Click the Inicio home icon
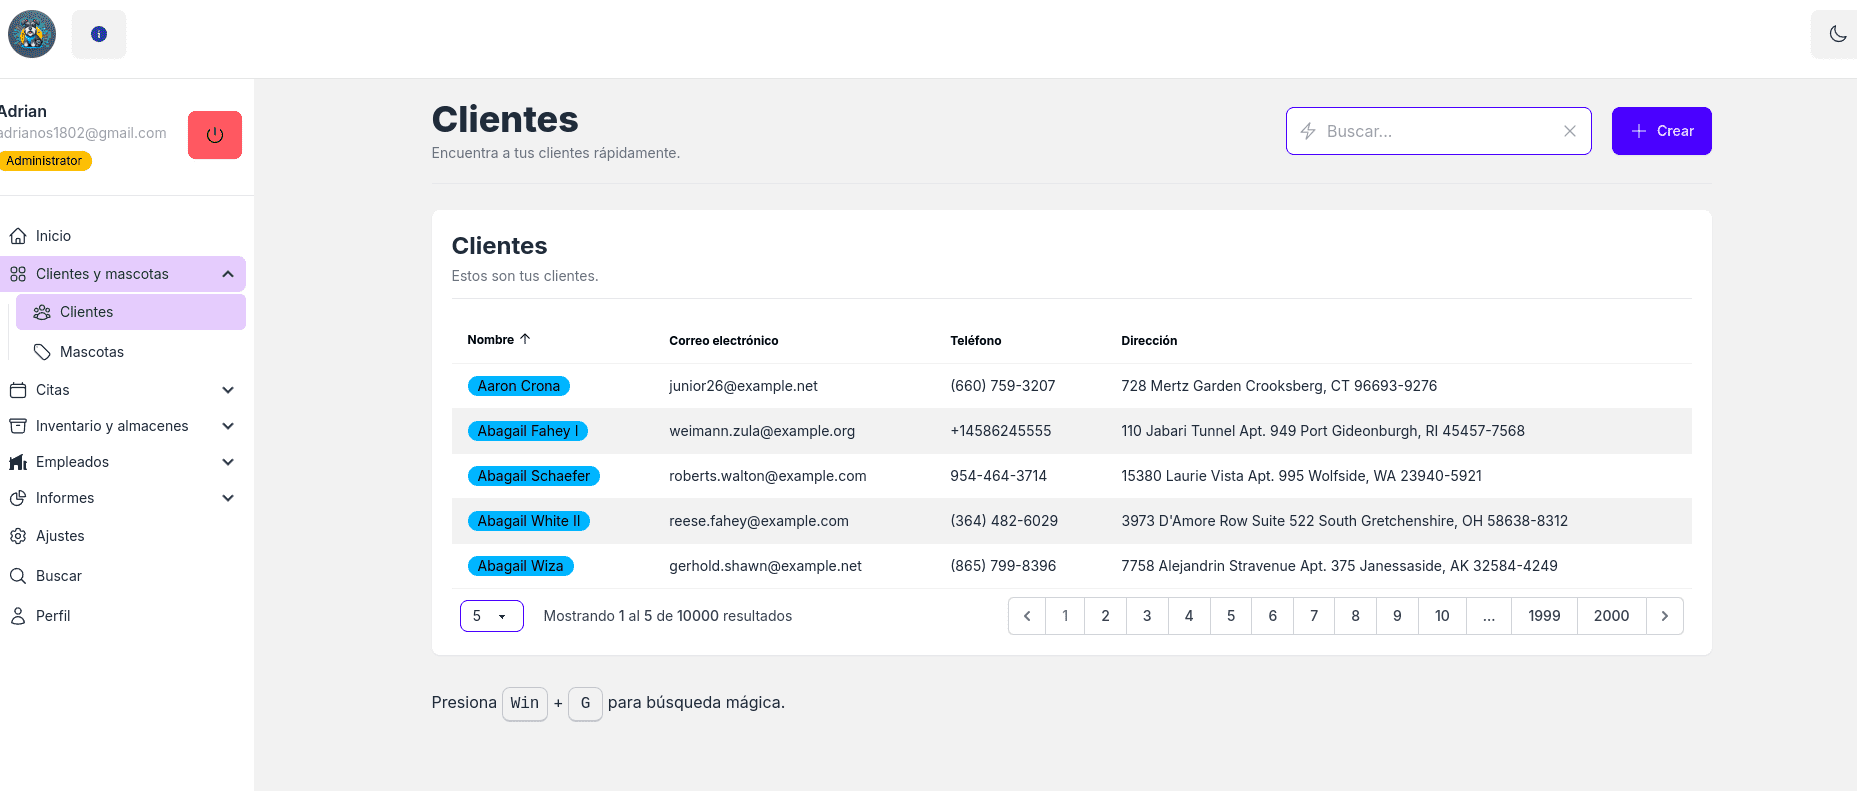Viewport: 1857px width, 791px height. click(x=18, y=236)
